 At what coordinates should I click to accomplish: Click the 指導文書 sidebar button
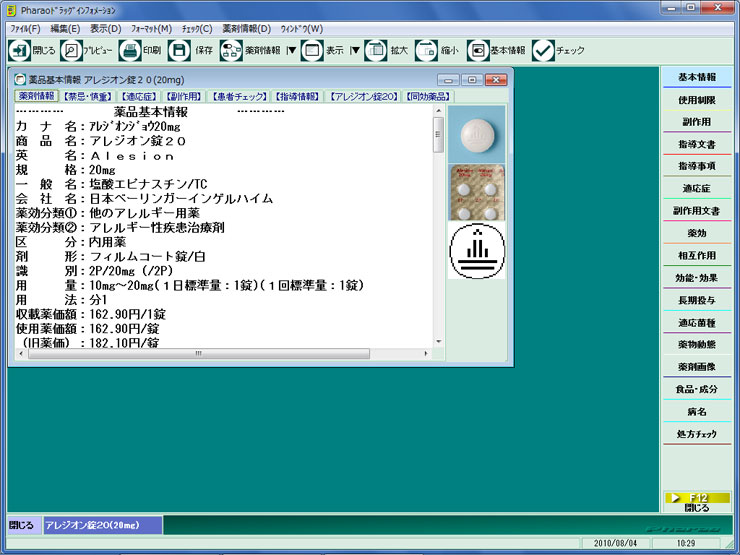(697, 144)
